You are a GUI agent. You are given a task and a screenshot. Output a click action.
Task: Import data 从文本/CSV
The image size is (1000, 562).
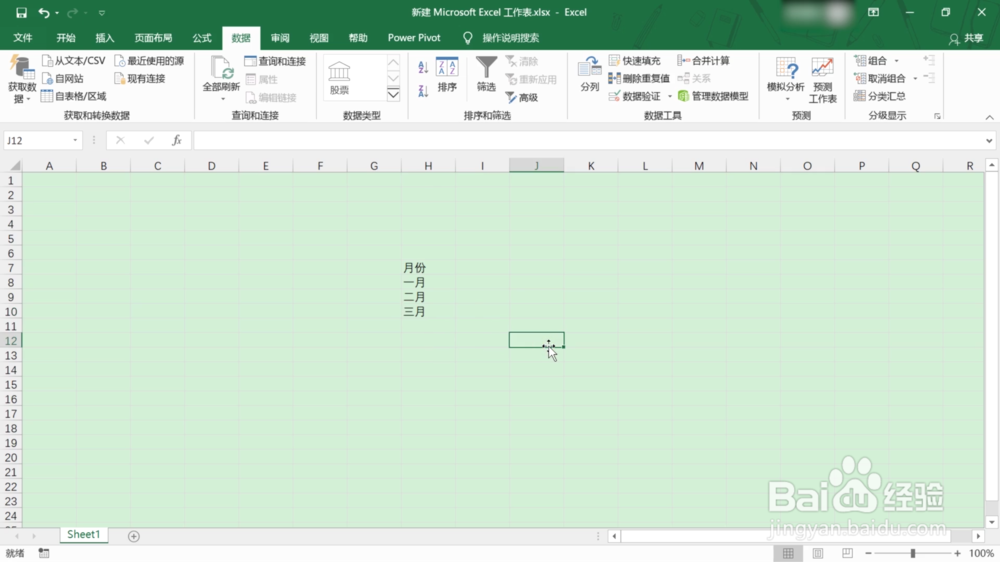click(73, 61)
